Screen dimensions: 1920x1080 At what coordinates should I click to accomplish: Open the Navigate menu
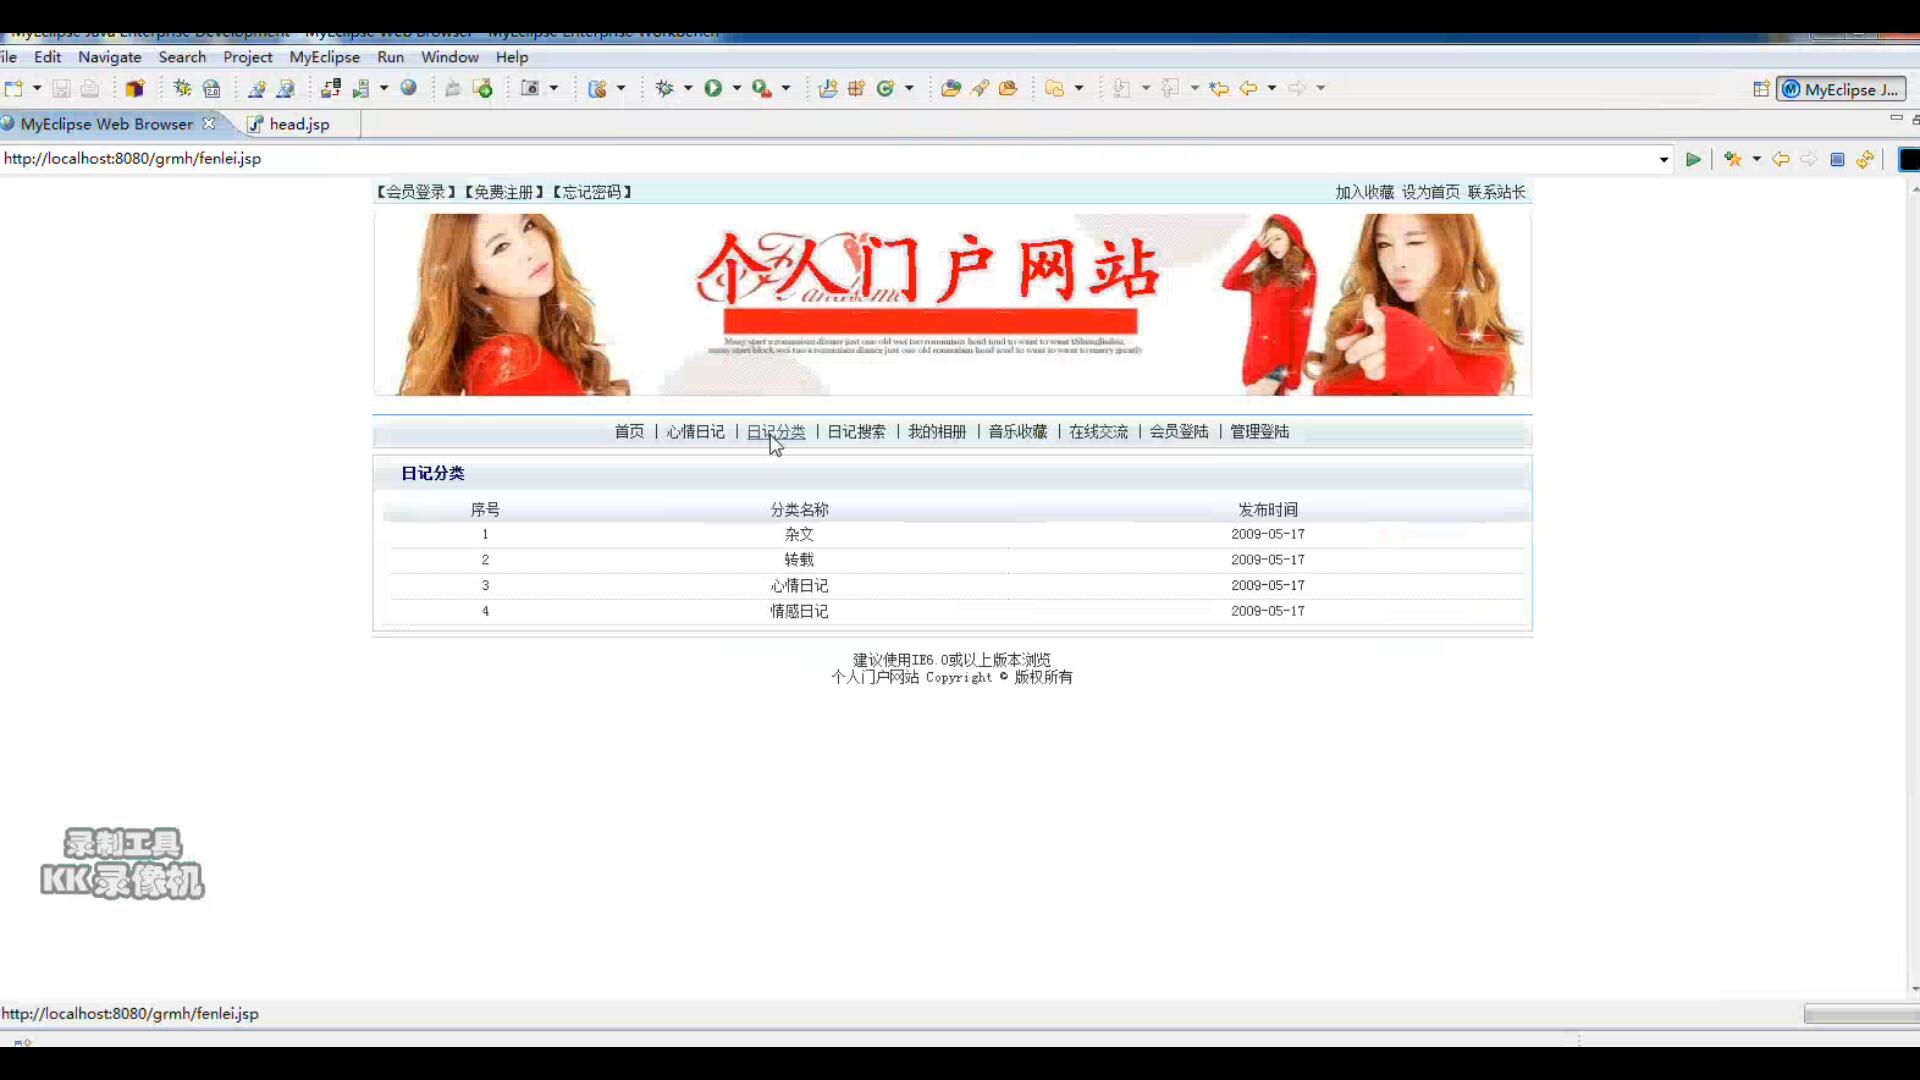(110, 57)
